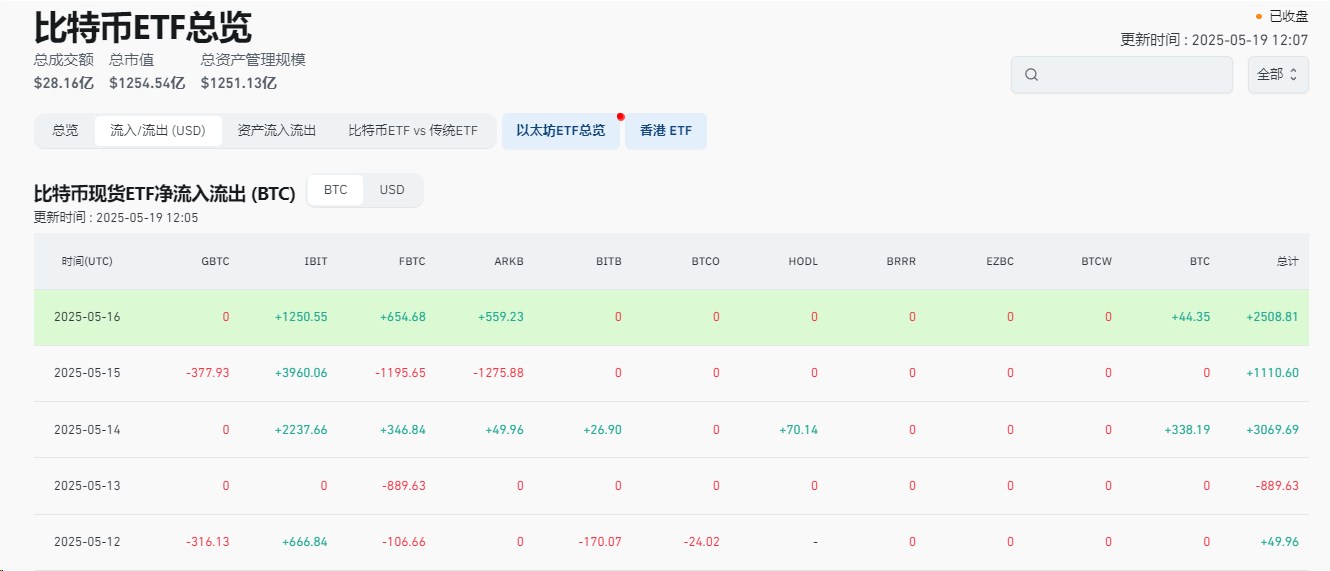Viewport: 1330px width, 571px height.
Task: Click the IBIT column header
Action: (315, 262)
